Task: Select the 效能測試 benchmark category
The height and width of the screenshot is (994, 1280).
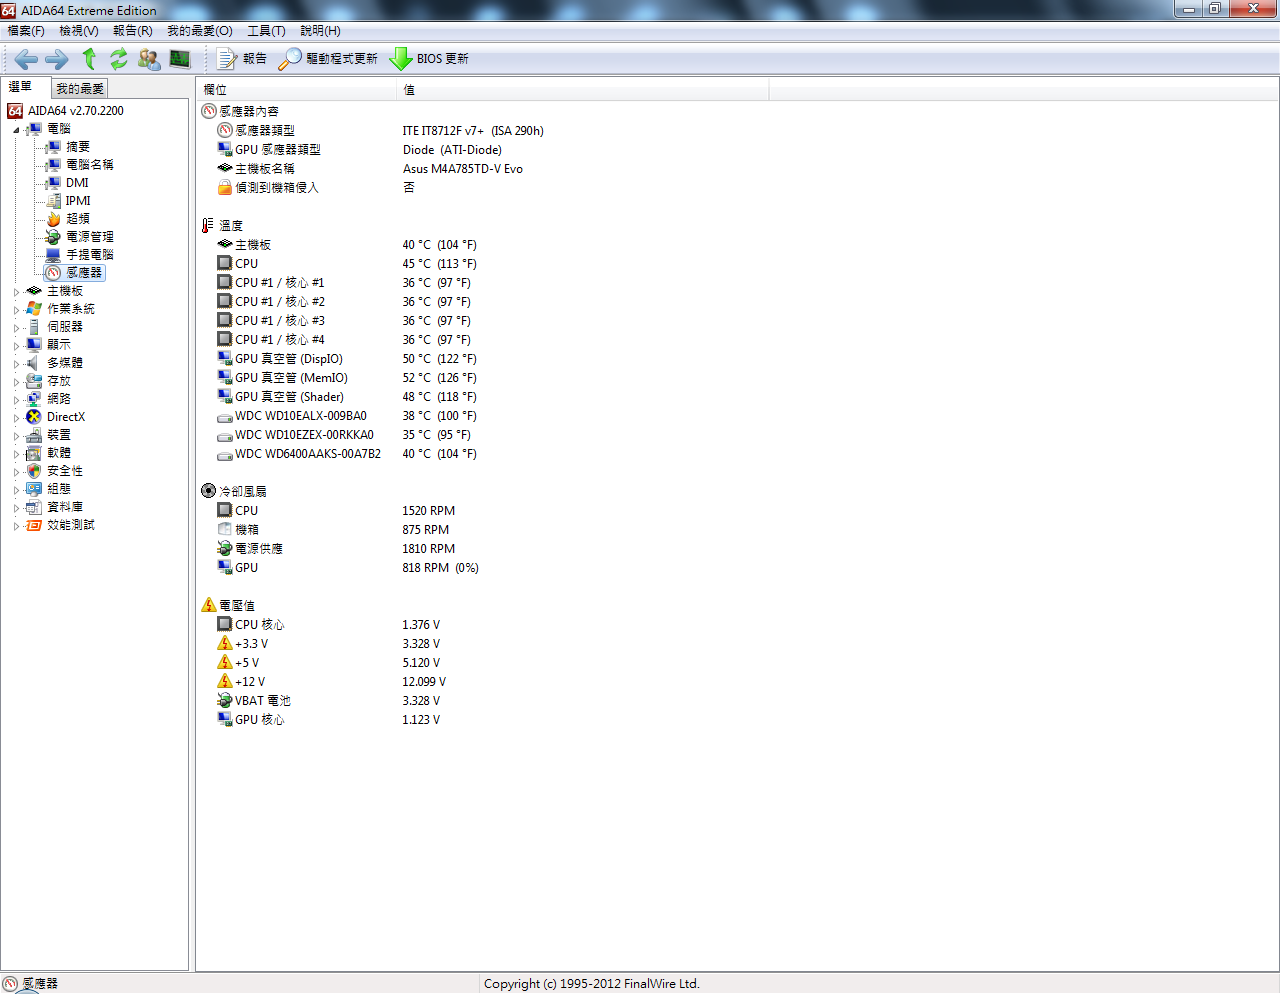Action: [x=71, y=525]
